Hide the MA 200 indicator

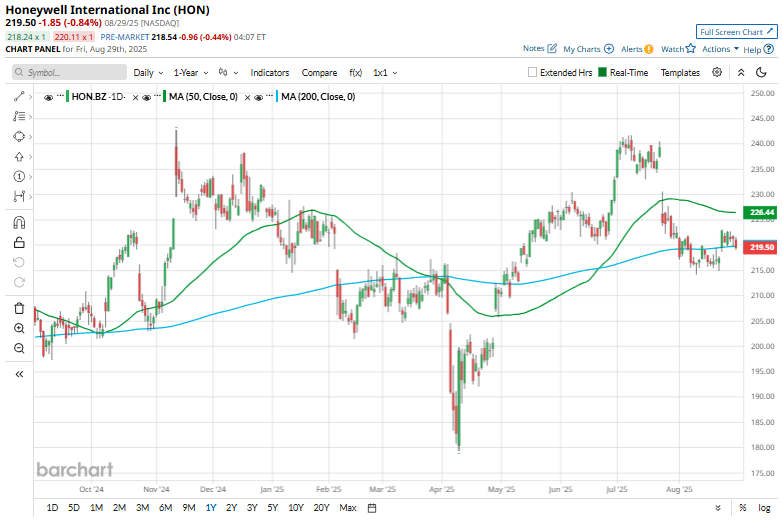(x=258, y=97)
